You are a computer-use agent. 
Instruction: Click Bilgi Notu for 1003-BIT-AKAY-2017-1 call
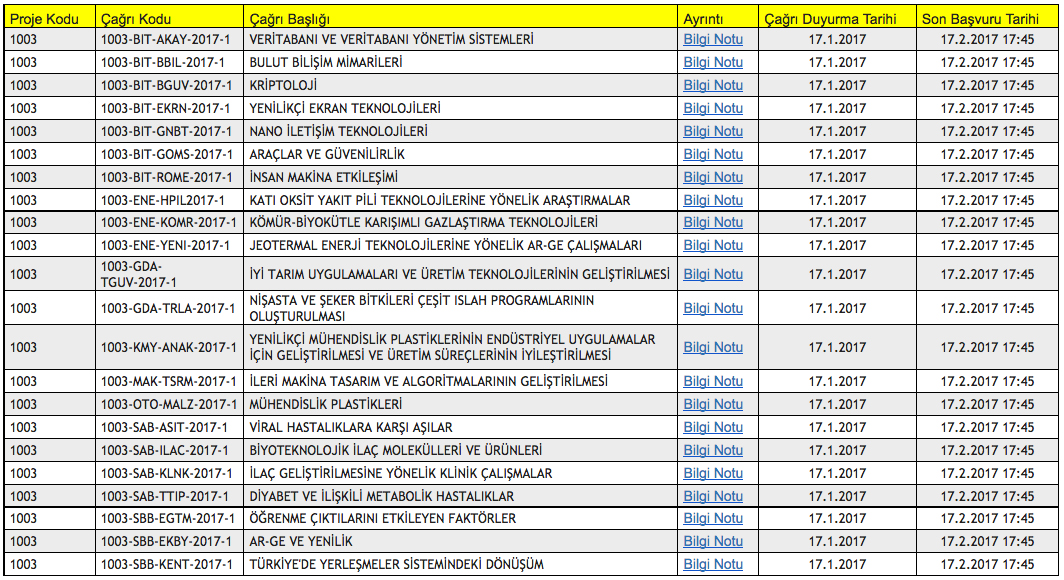click(713, 39)
